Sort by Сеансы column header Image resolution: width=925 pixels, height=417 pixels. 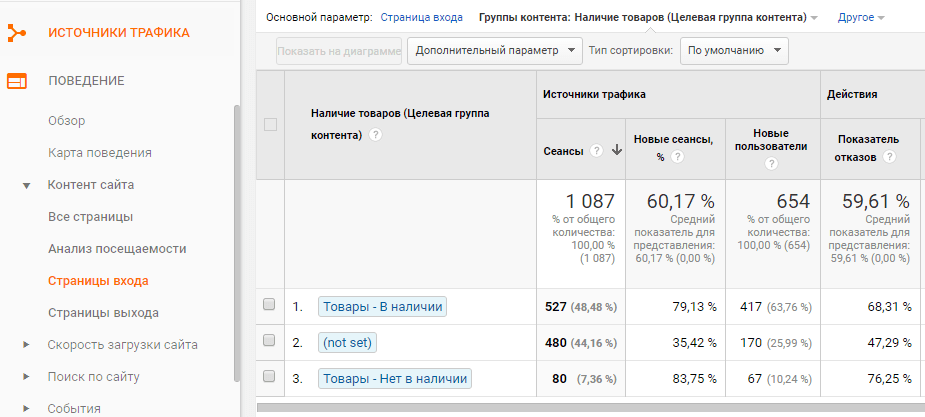[x=563, y=151]
